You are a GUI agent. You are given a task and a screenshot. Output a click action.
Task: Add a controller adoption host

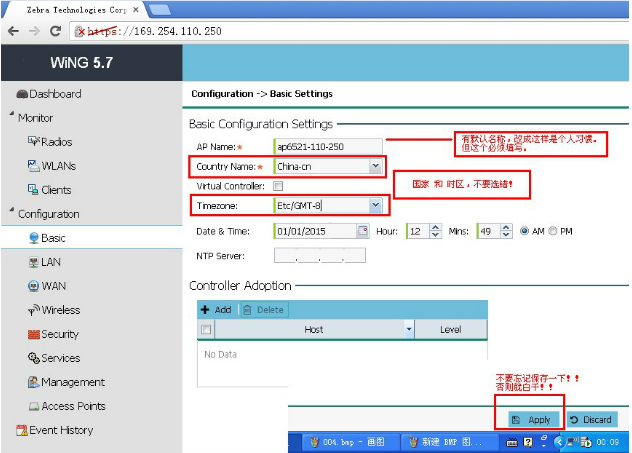coord(216,310)
